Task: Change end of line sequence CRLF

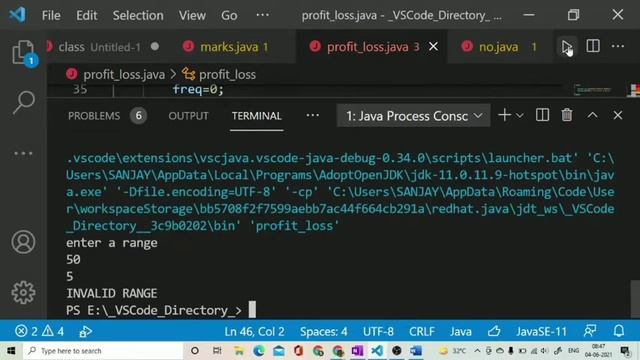Action: click(x=422, y=331)
